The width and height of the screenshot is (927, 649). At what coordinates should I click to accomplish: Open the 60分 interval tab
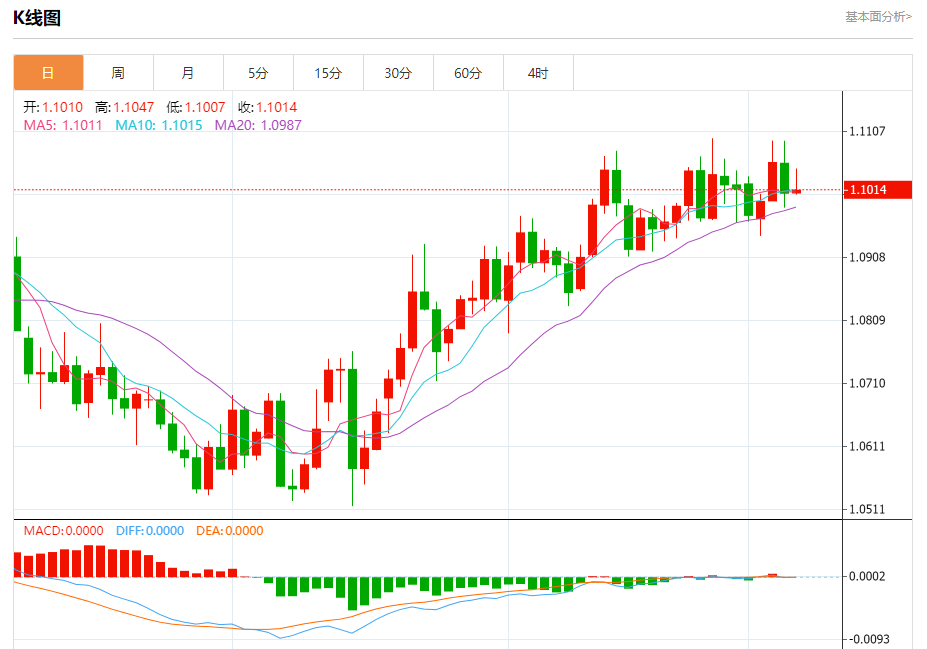(x=468, y=73)
